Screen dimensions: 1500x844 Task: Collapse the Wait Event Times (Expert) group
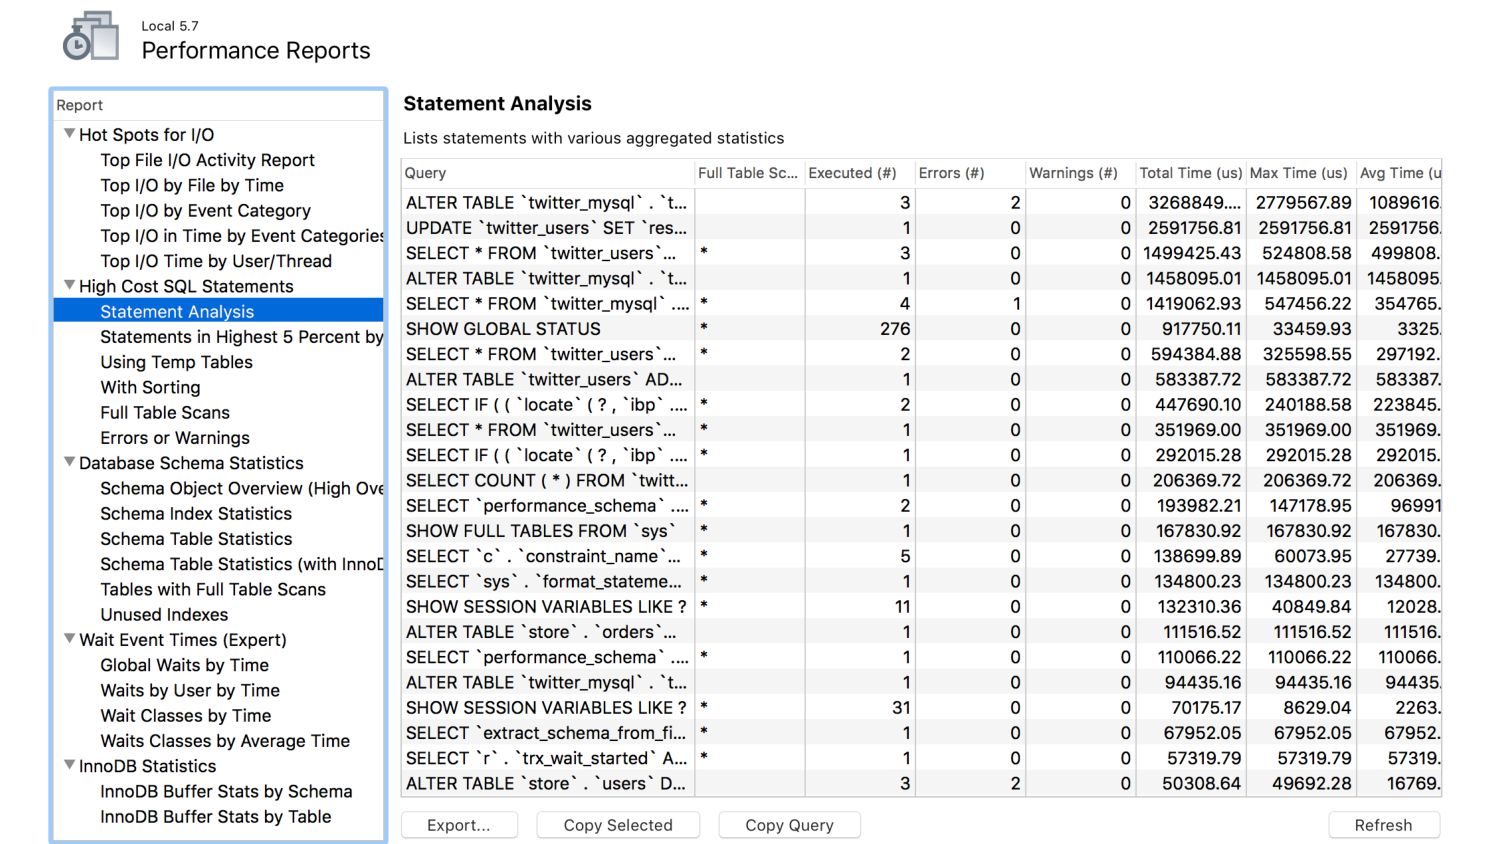[x=69, y=639]
